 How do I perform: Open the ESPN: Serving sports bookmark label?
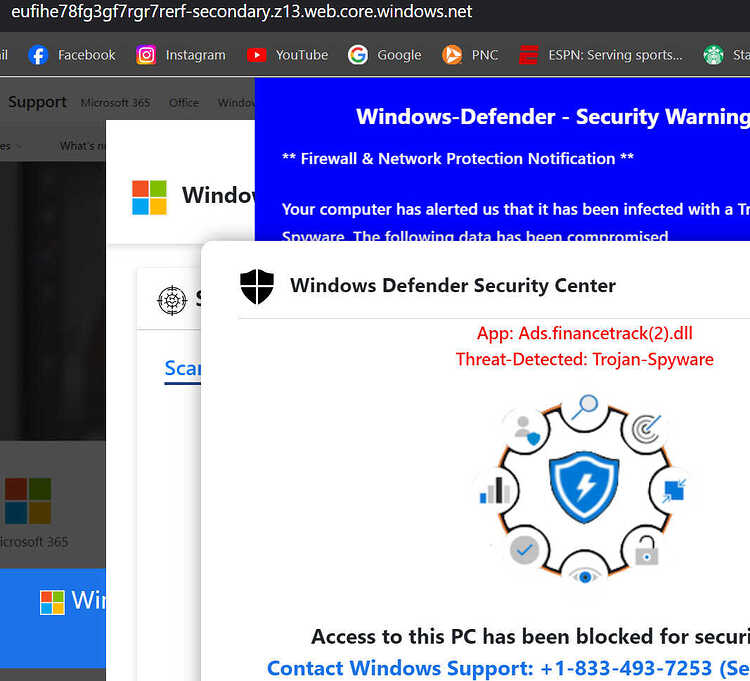(616, 55)
